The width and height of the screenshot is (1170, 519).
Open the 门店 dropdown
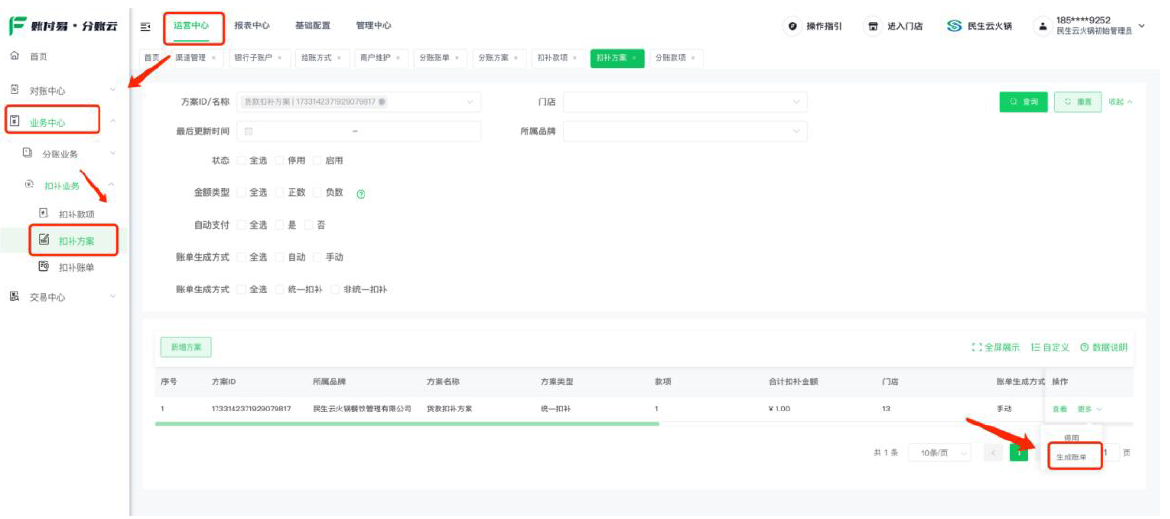pos(685,102)
